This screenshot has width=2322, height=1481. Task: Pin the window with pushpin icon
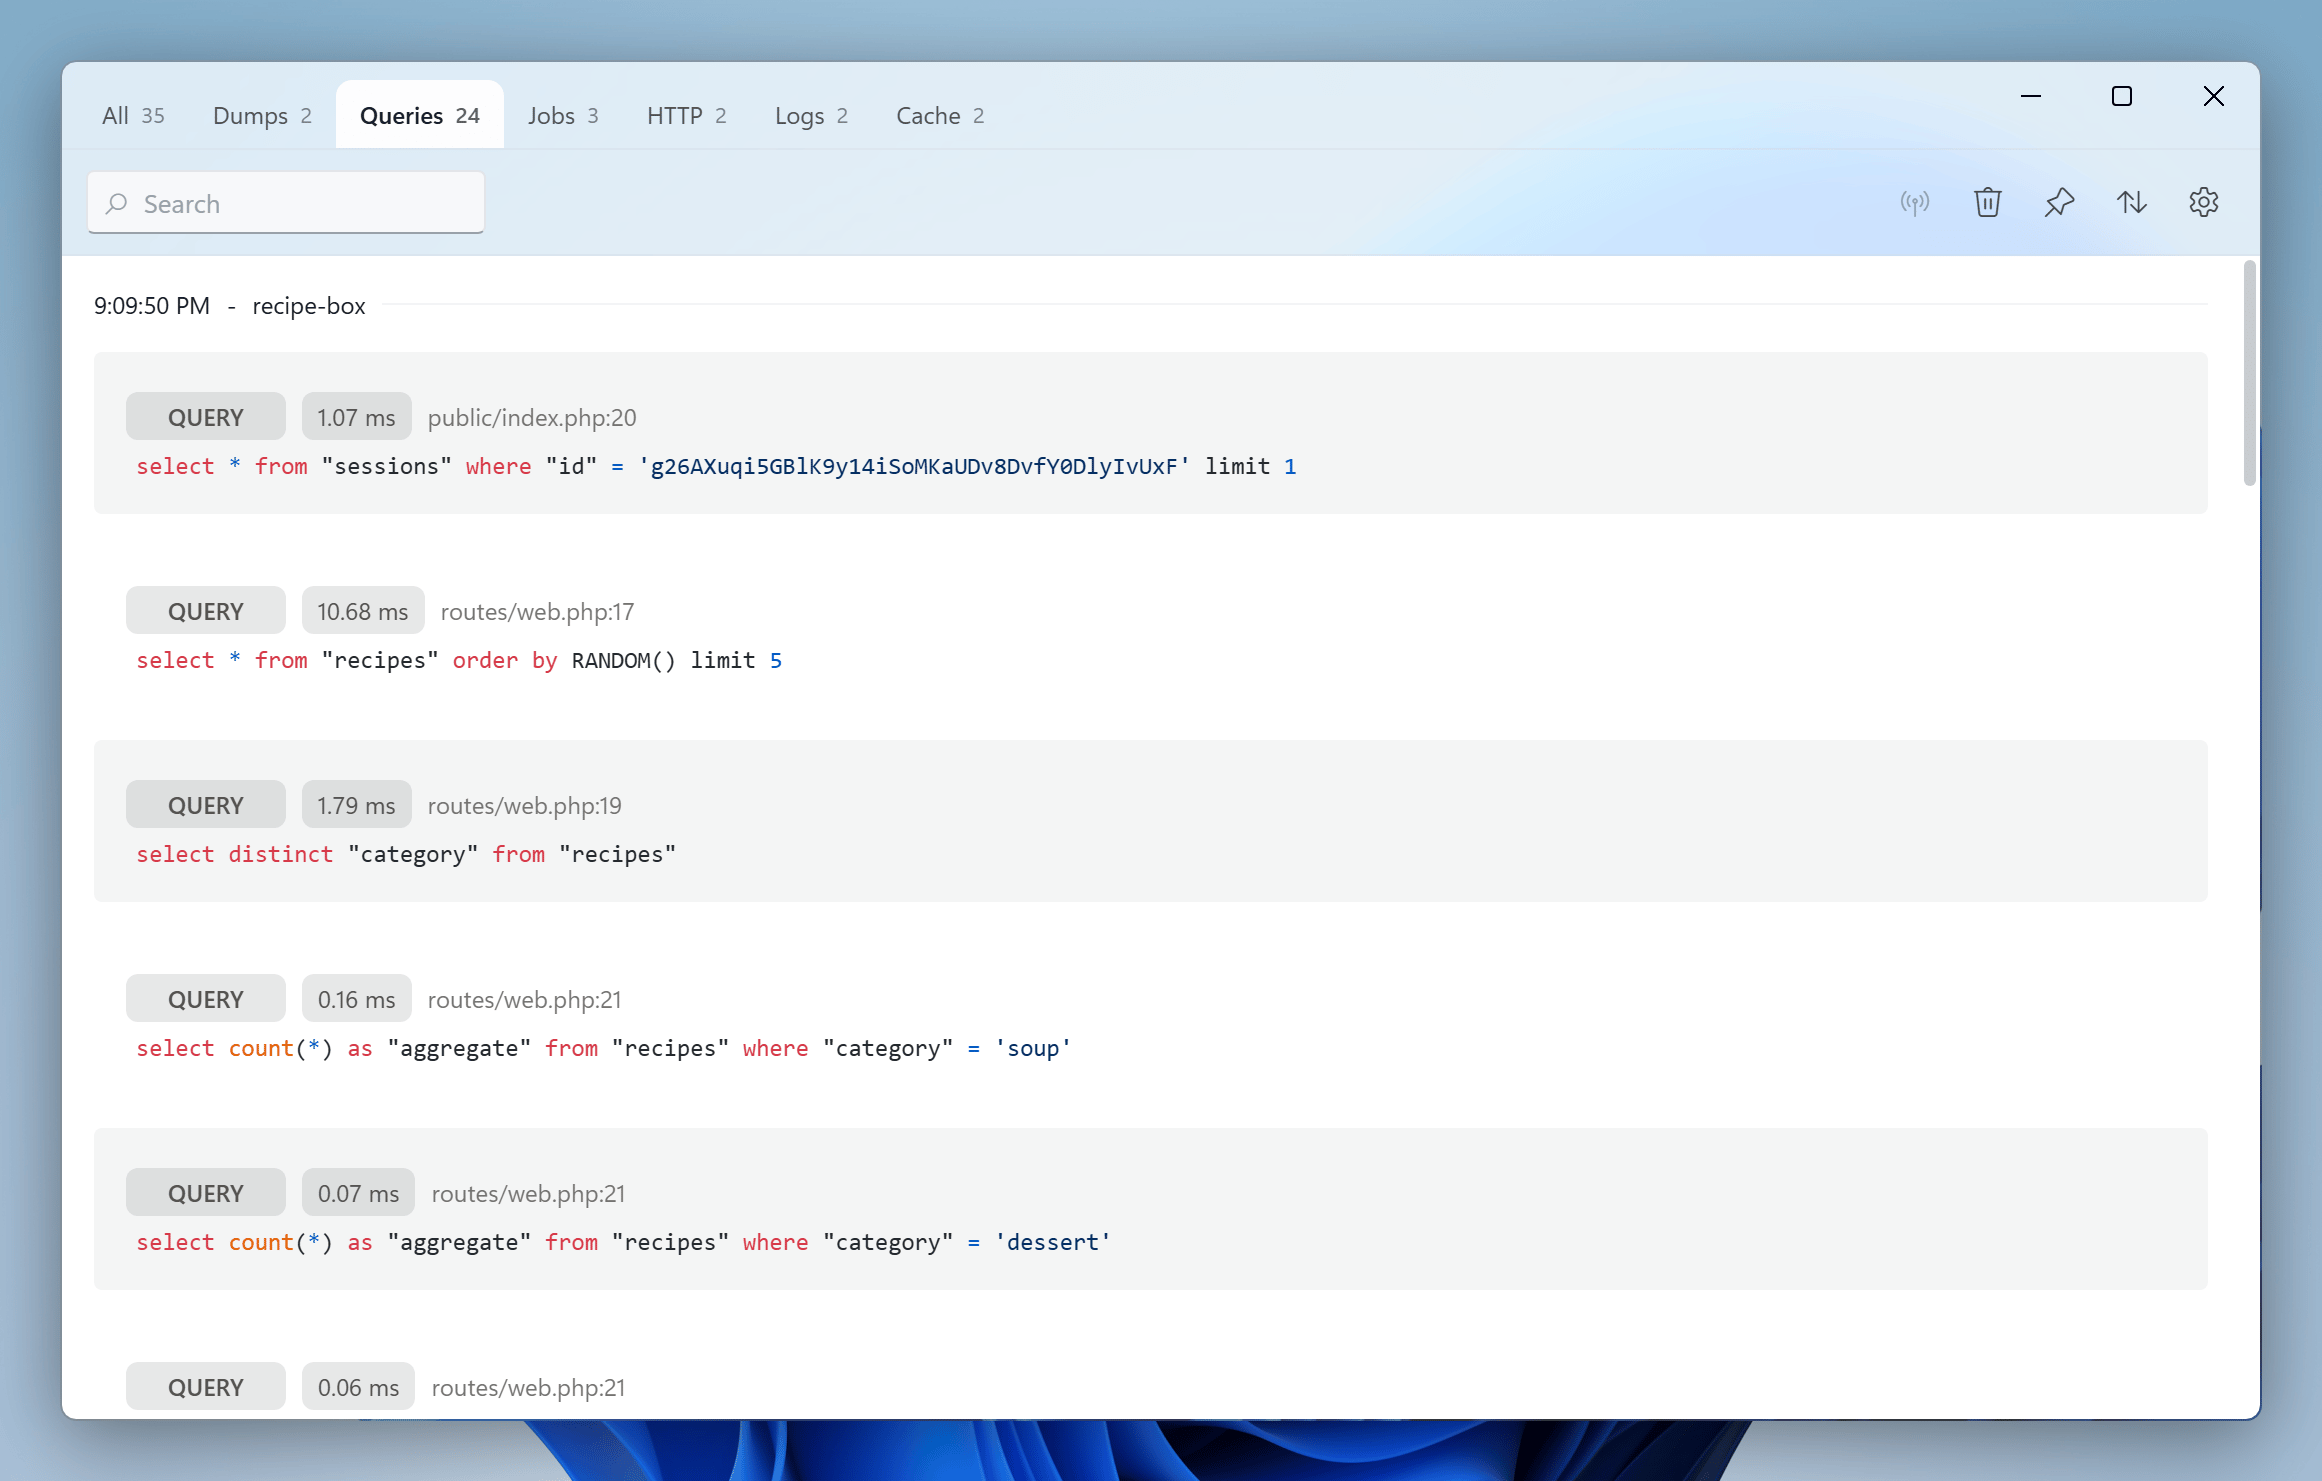pyautogui.click(x=2059, y=203)
